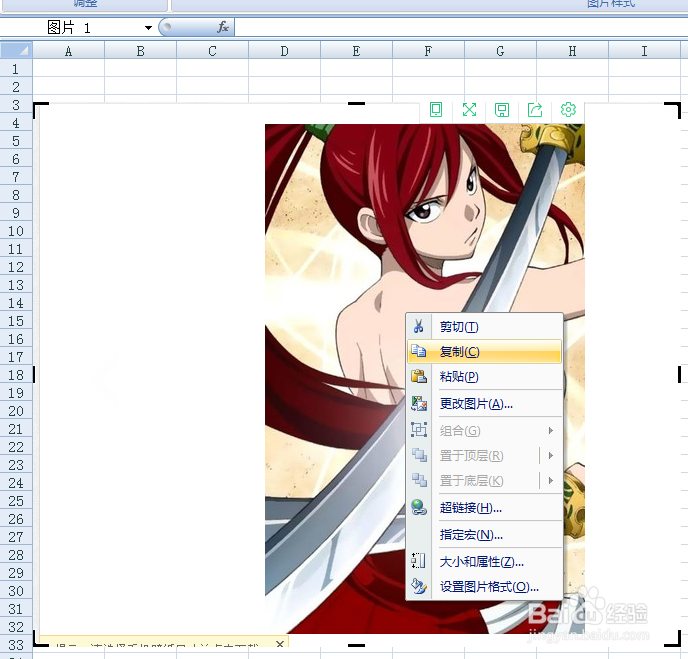Click cell D2
Viewport: 688px width, 659px height.
pos(284,87)
